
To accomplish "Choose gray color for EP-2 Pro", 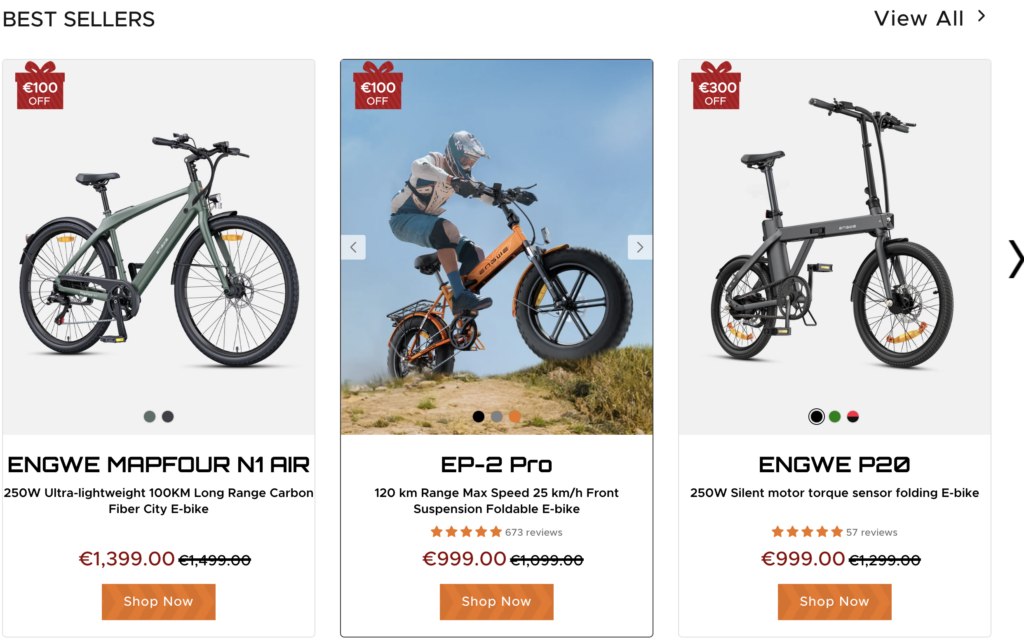I will click(496, 417).
